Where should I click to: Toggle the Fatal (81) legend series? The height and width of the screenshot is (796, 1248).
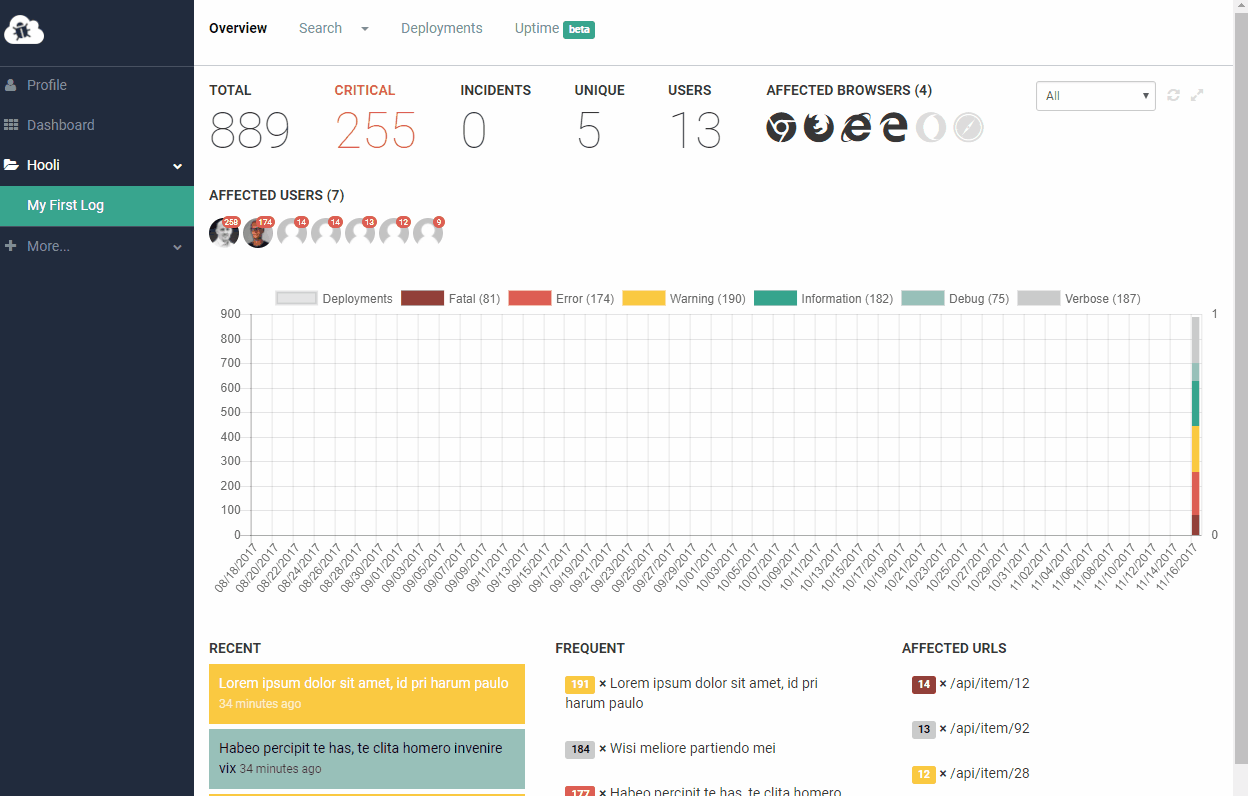[x=450, y=298]
